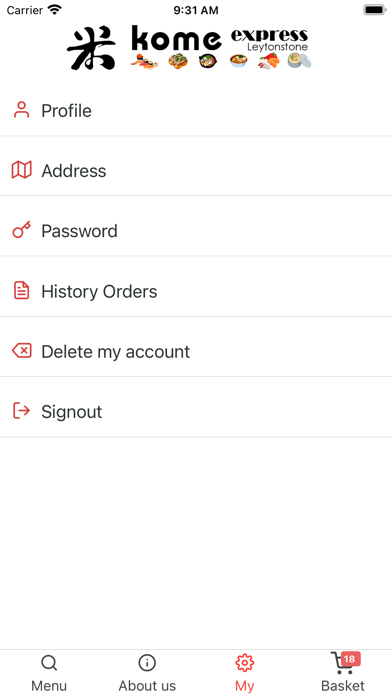Switch to the Basket tab label

tap(343, 686)
